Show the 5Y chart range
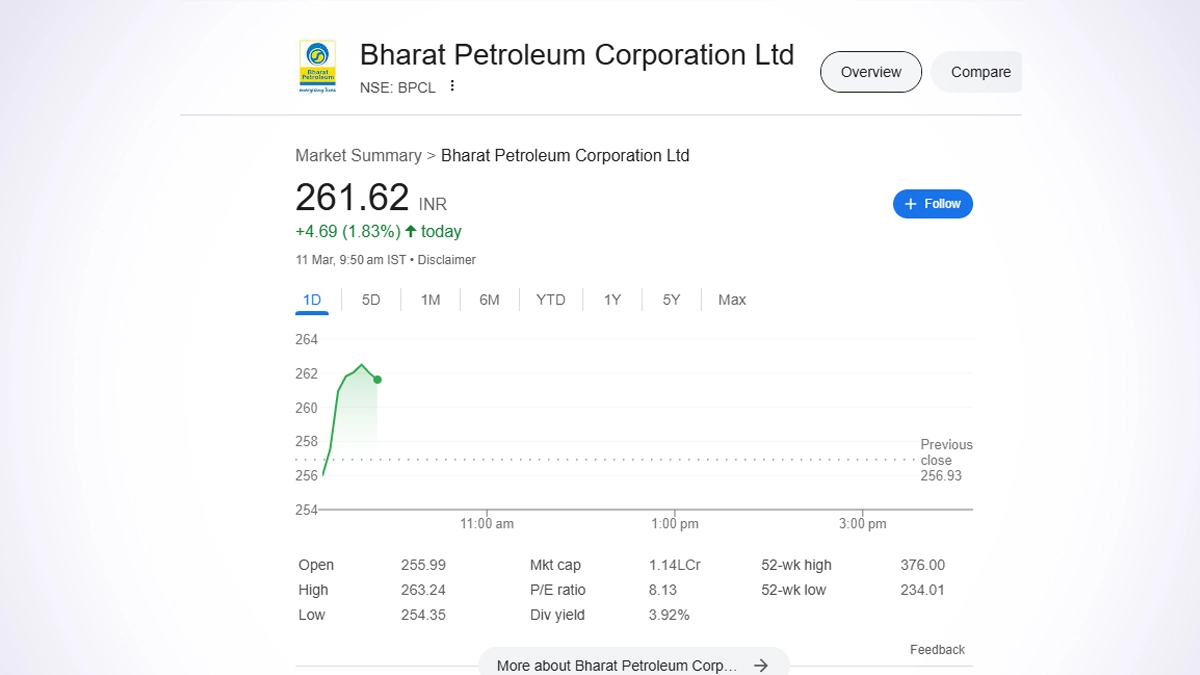The height and width of the screenshot is (675, 1200). [x=671, y=300]
